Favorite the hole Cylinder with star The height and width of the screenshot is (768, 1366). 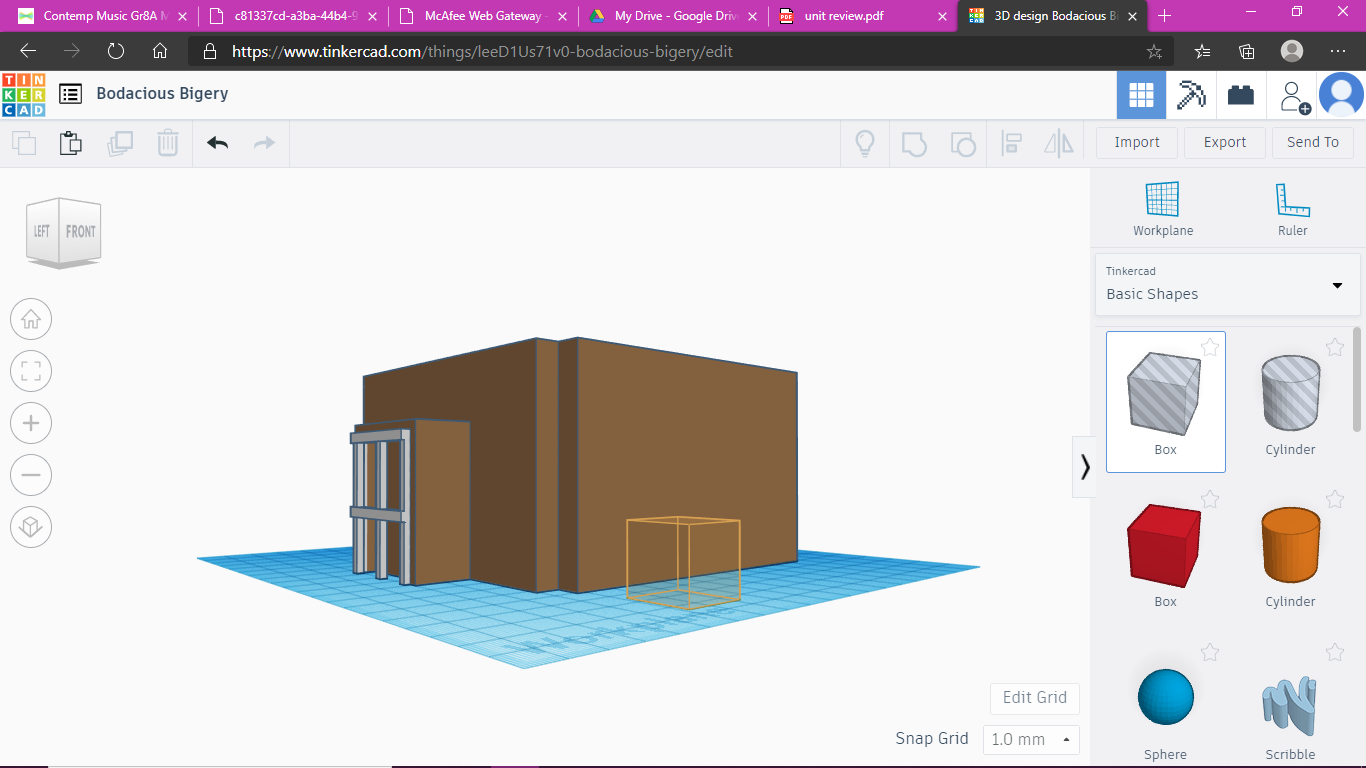1335,348
